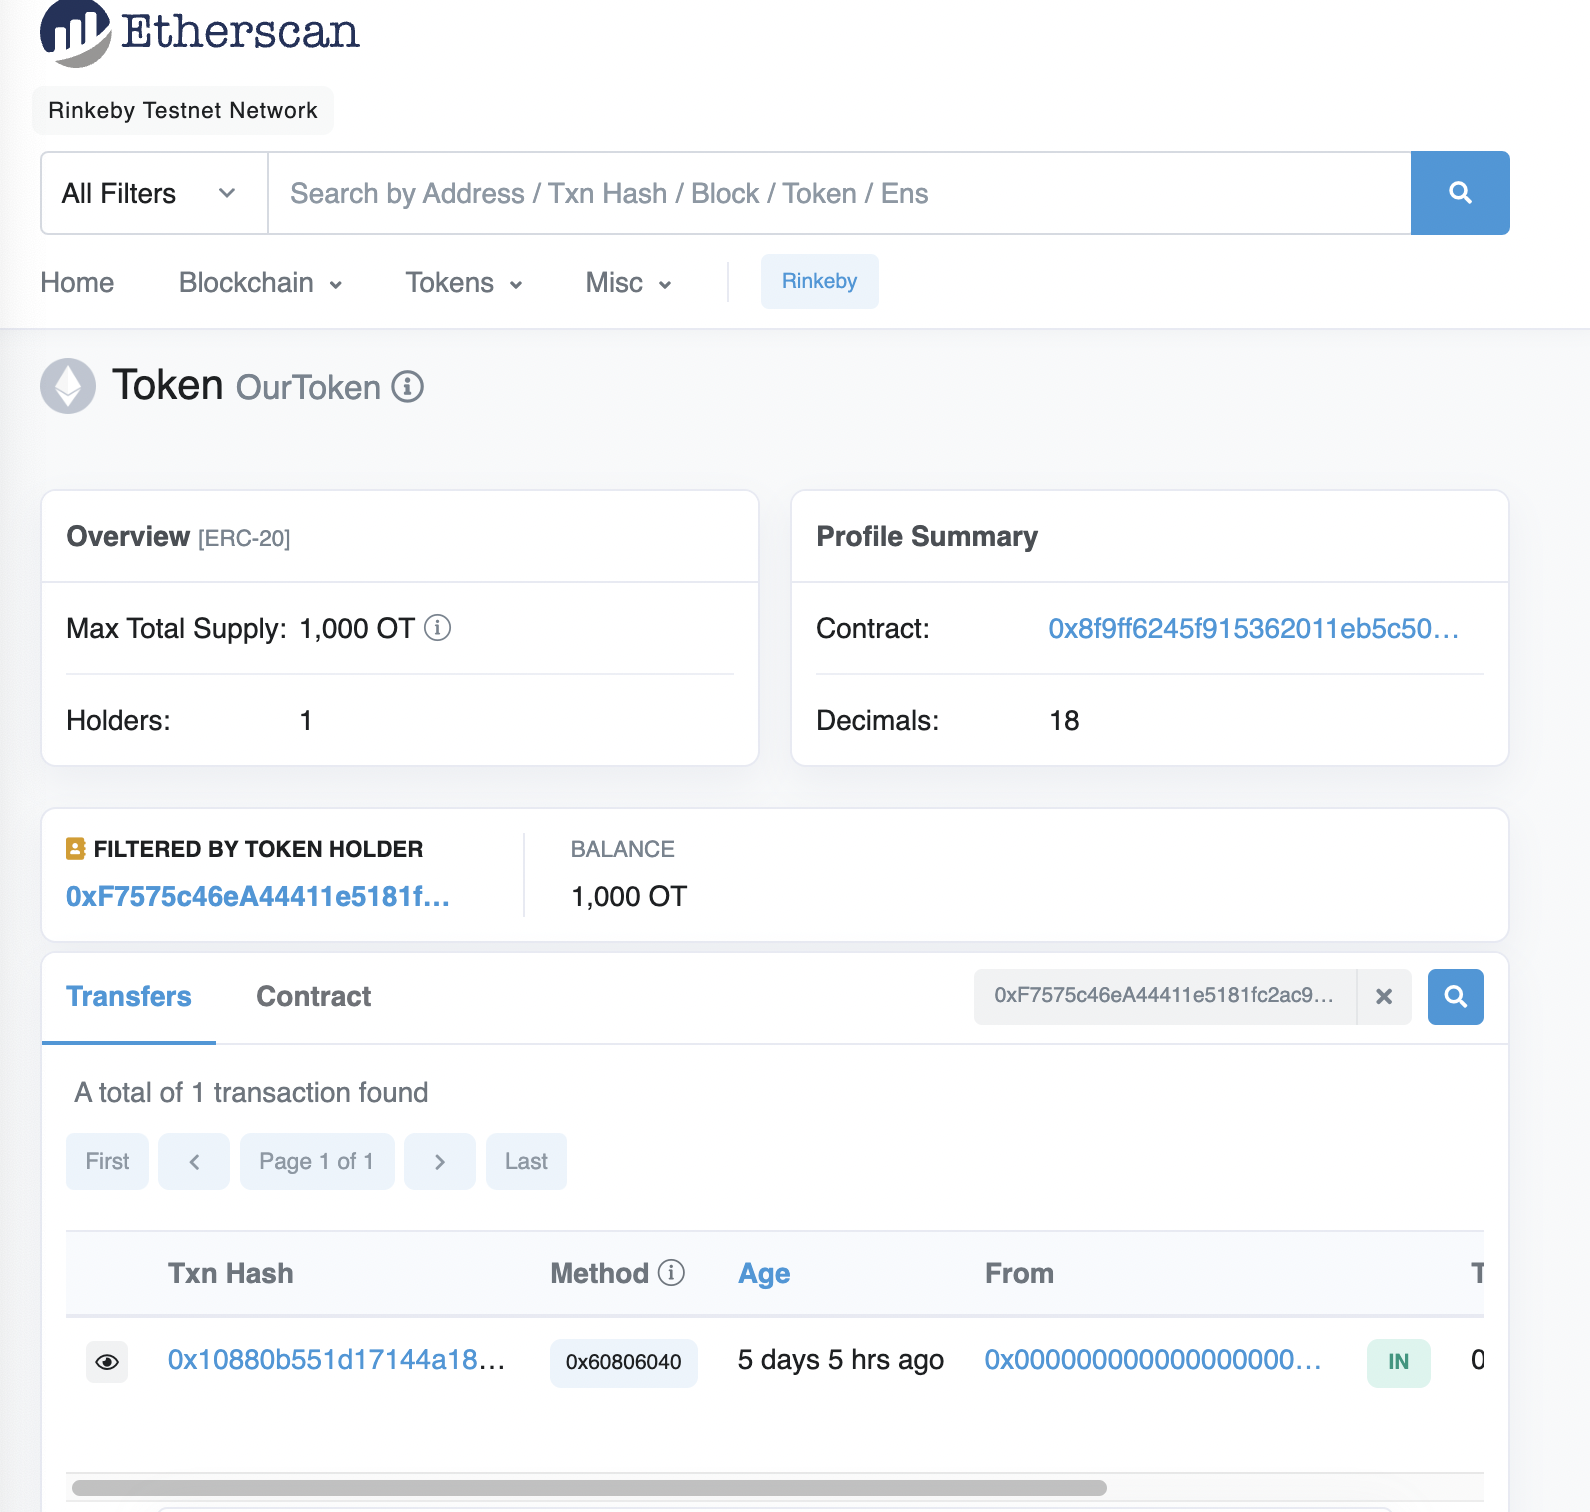Click the green IN label
Image resolution: width=1590 pixels, height=1512 pixels.
1399,1362
